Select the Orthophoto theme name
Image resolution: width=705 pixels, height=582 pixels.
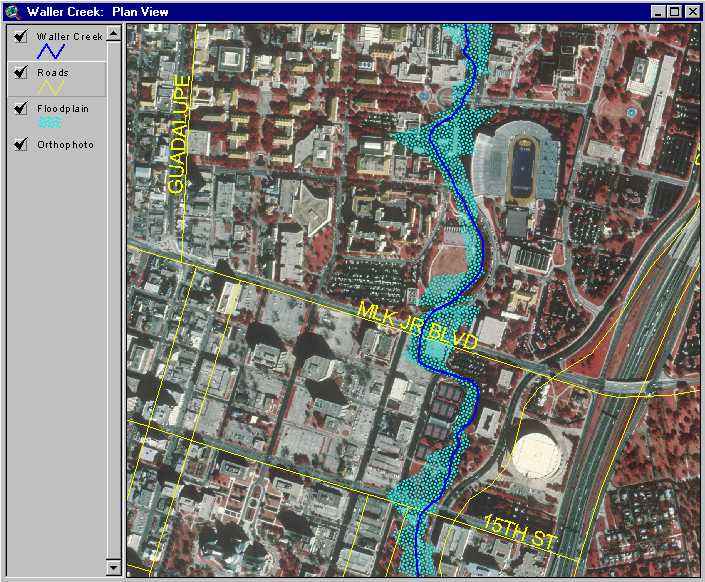click(66, 145)
